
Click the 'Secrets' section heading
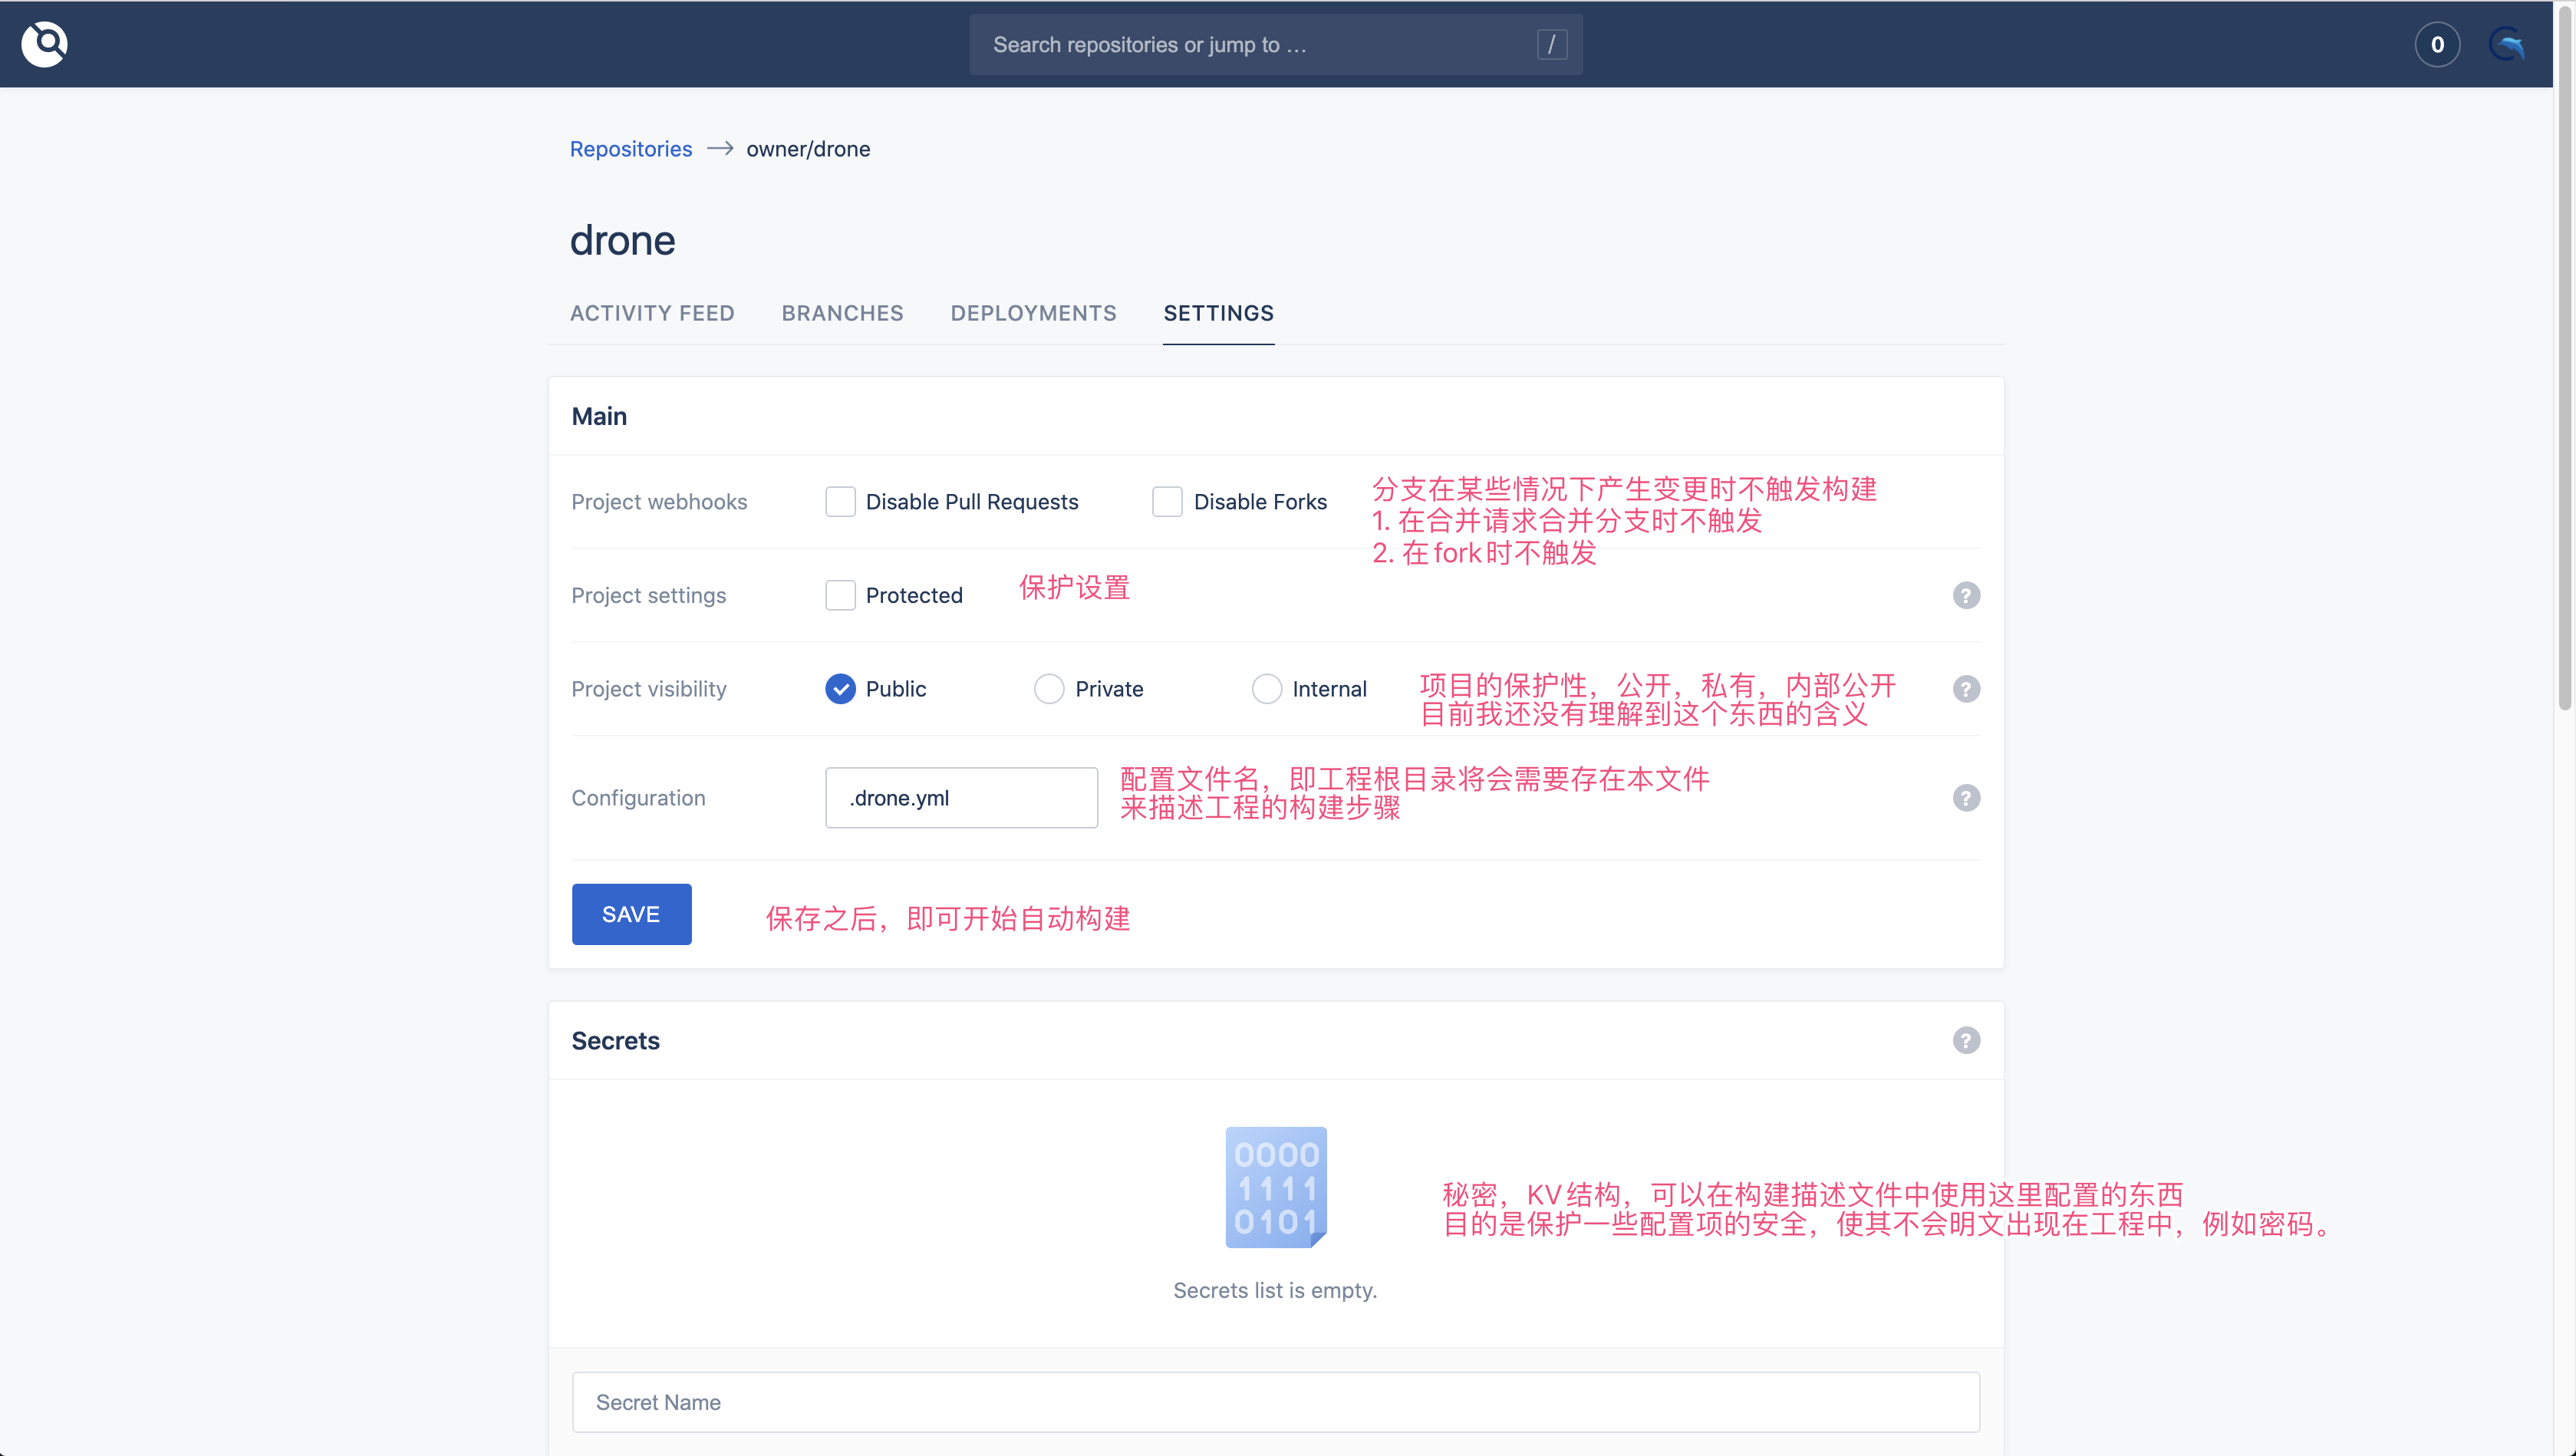[x=615, y=1040]
